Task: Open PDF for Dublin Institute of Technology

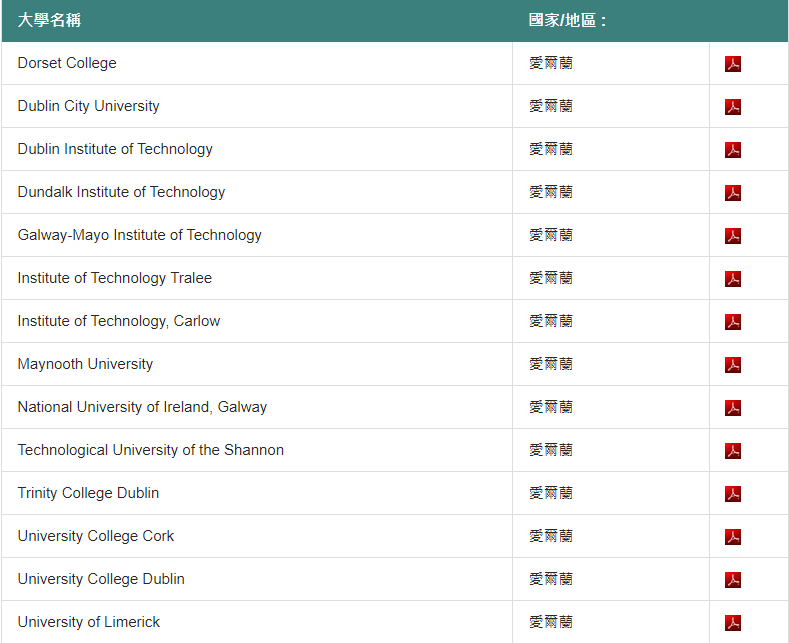Action: (733, 150)
